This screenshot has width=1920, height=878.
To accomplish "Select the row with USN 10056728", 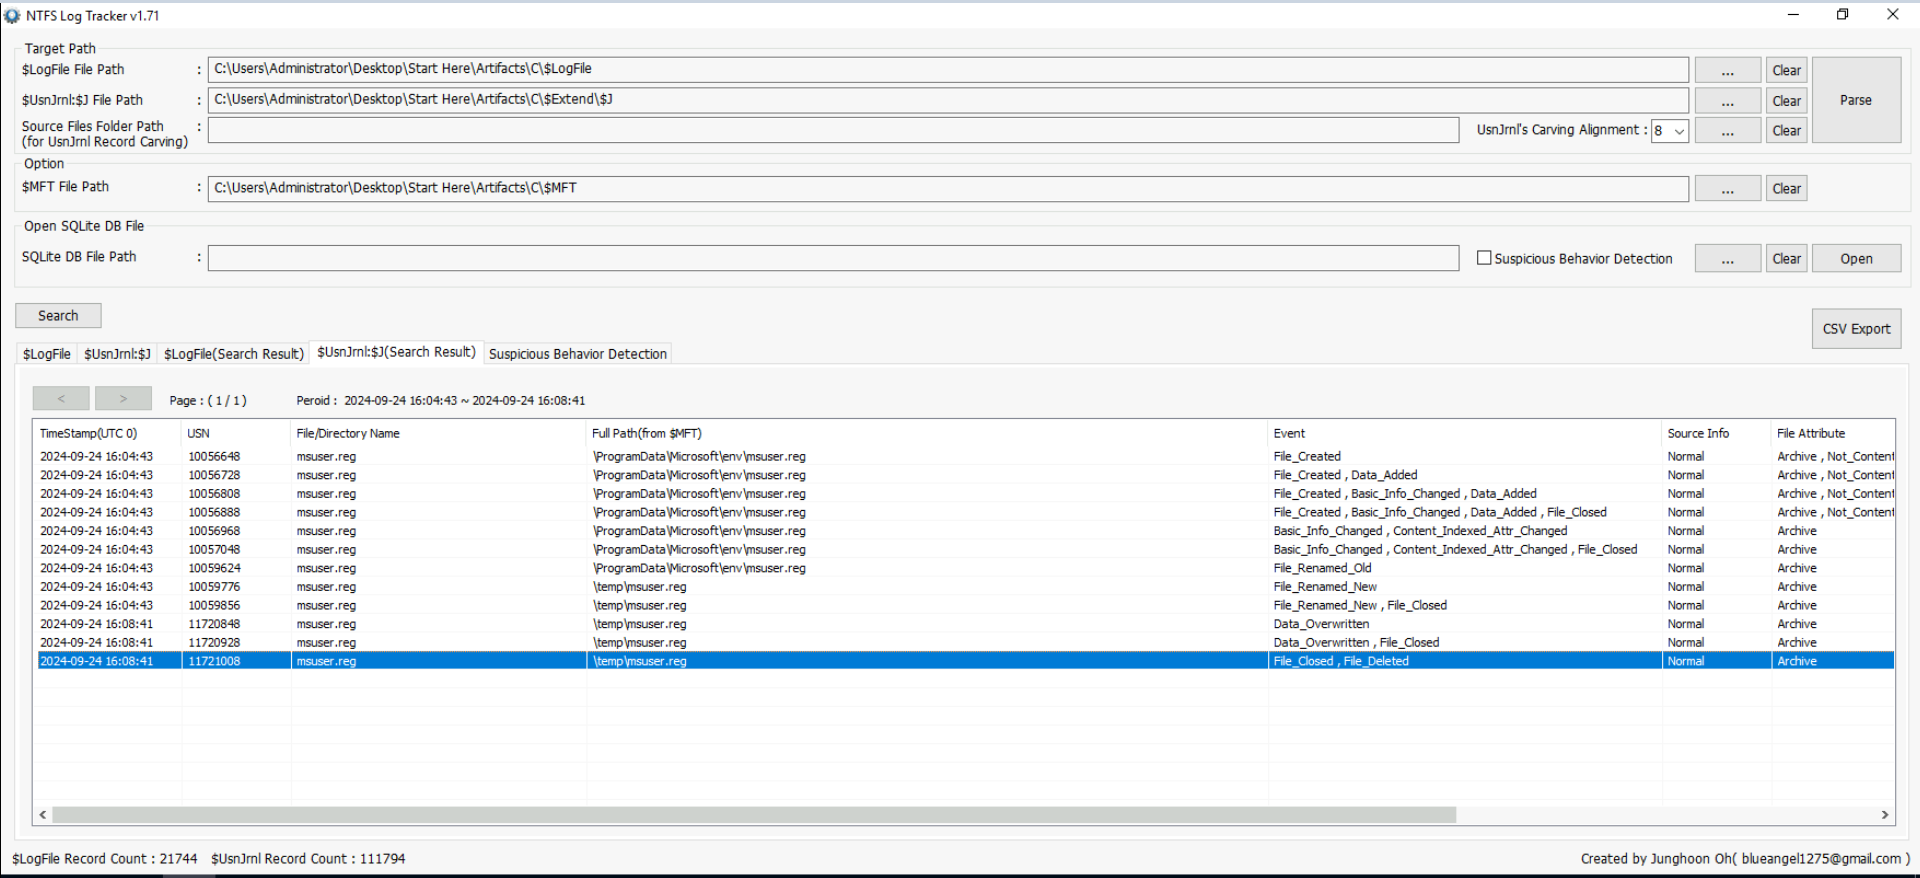I will 965,475.
